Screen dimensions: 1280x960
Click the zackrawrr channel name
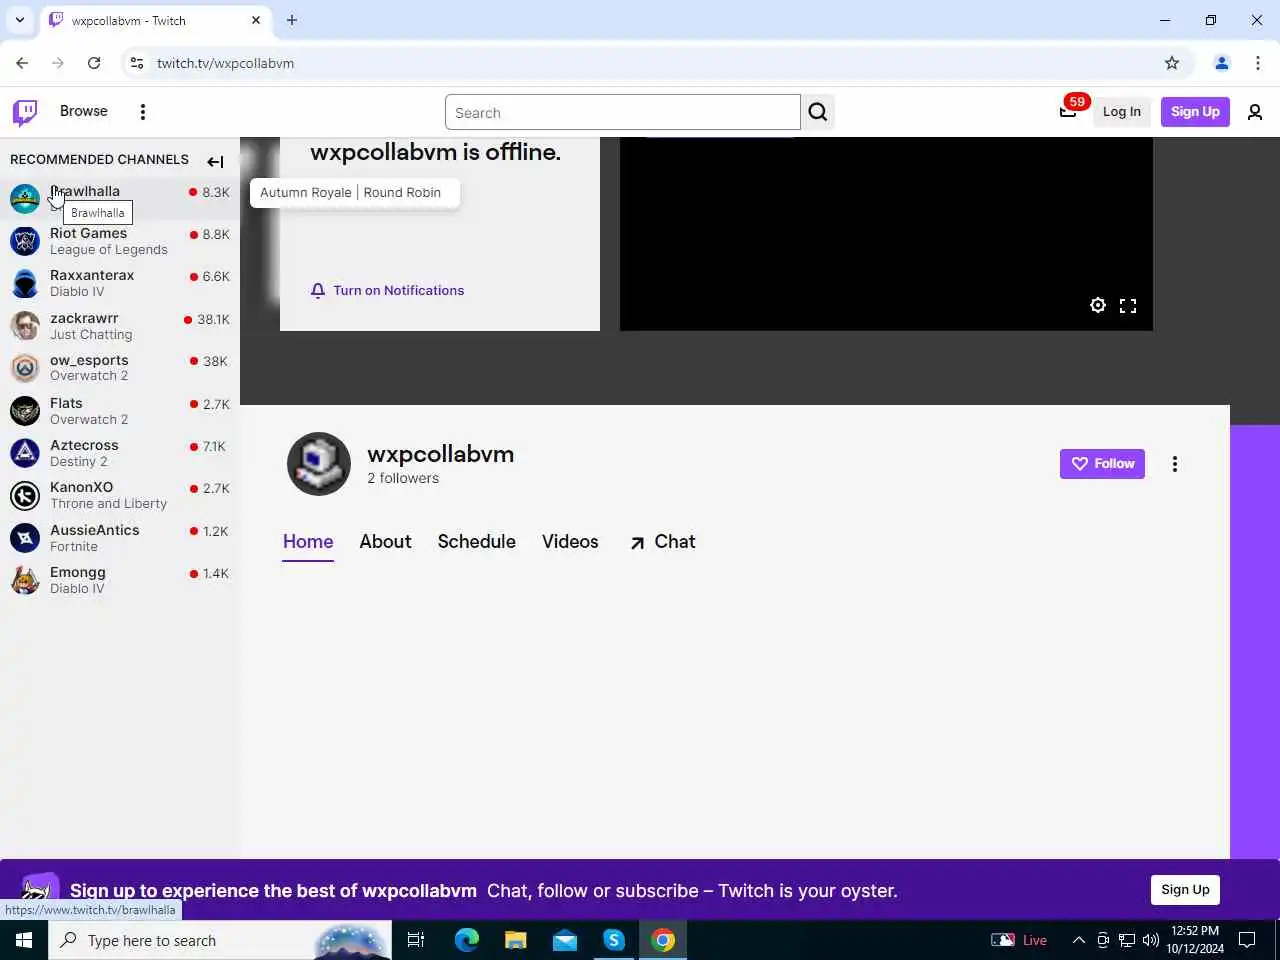(84, 318)
